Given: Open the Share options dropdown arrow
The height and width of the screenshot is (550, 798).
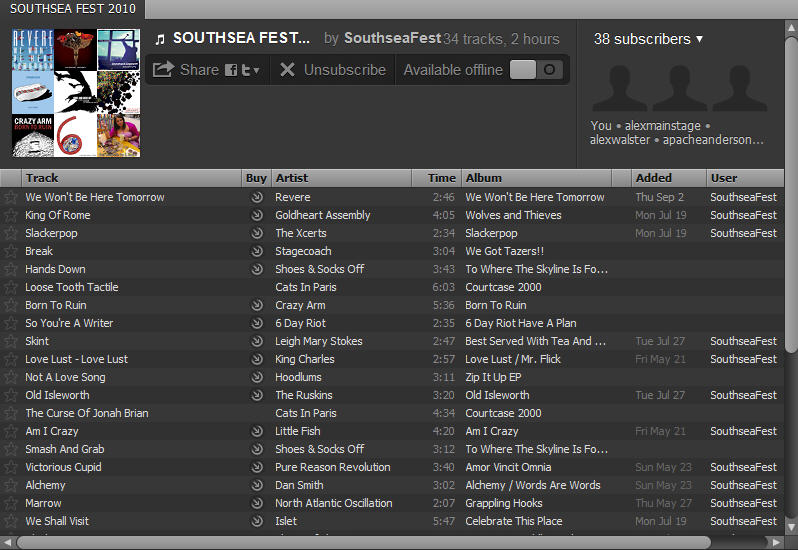Looking at the screenshot, I should (x=256, y=70).
